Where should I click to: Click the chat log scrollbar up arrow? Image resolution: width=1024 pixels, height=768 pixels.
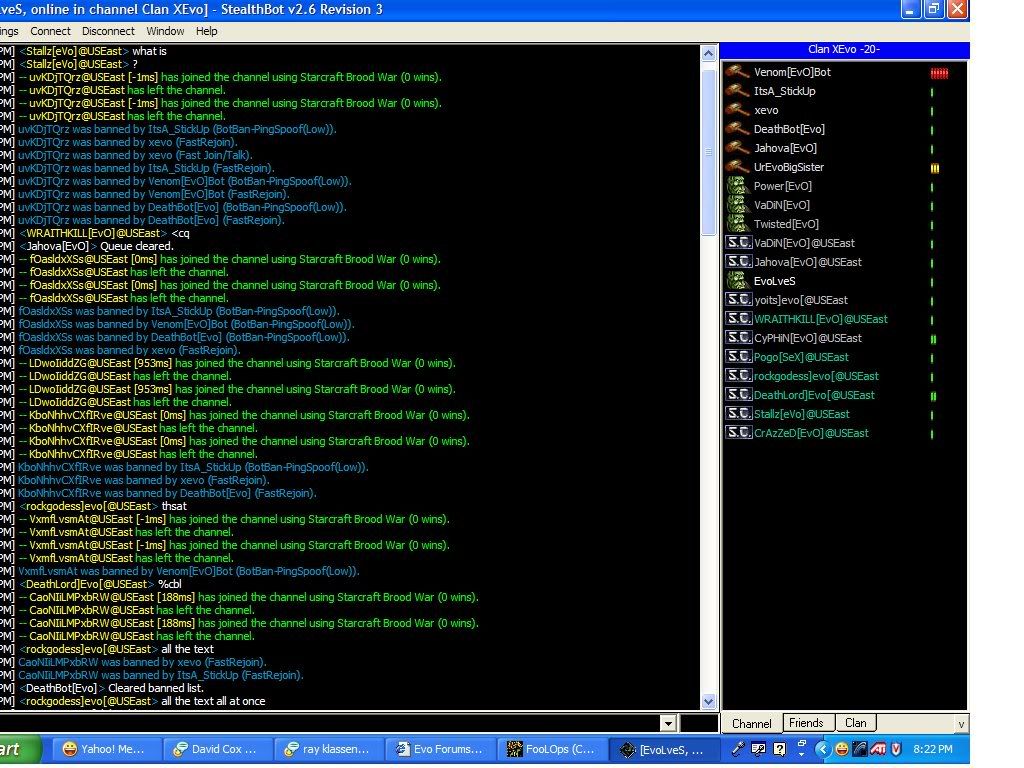pos(709,53)
